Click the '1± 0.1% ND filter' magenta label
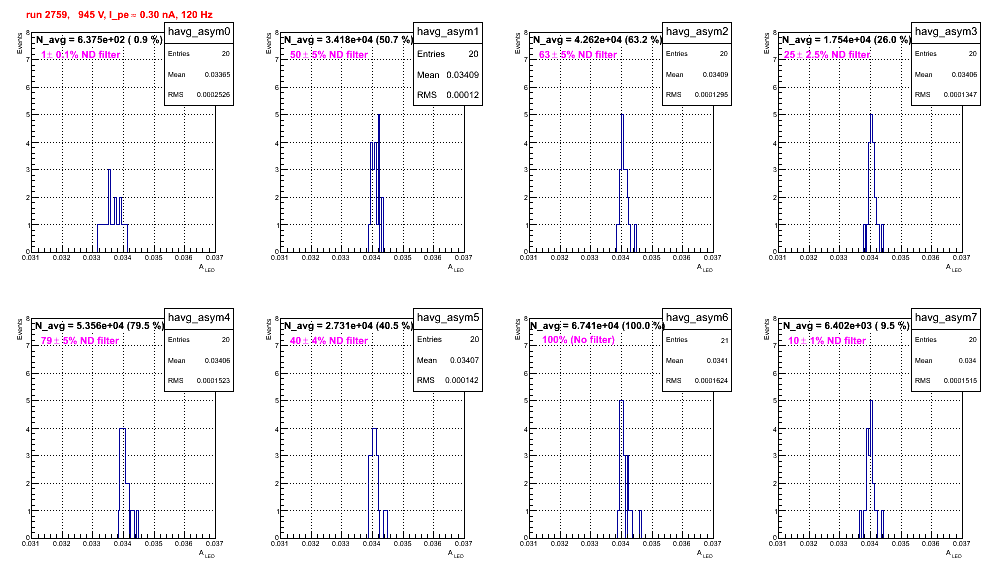The image size is (996, 572). coord(81,55)
